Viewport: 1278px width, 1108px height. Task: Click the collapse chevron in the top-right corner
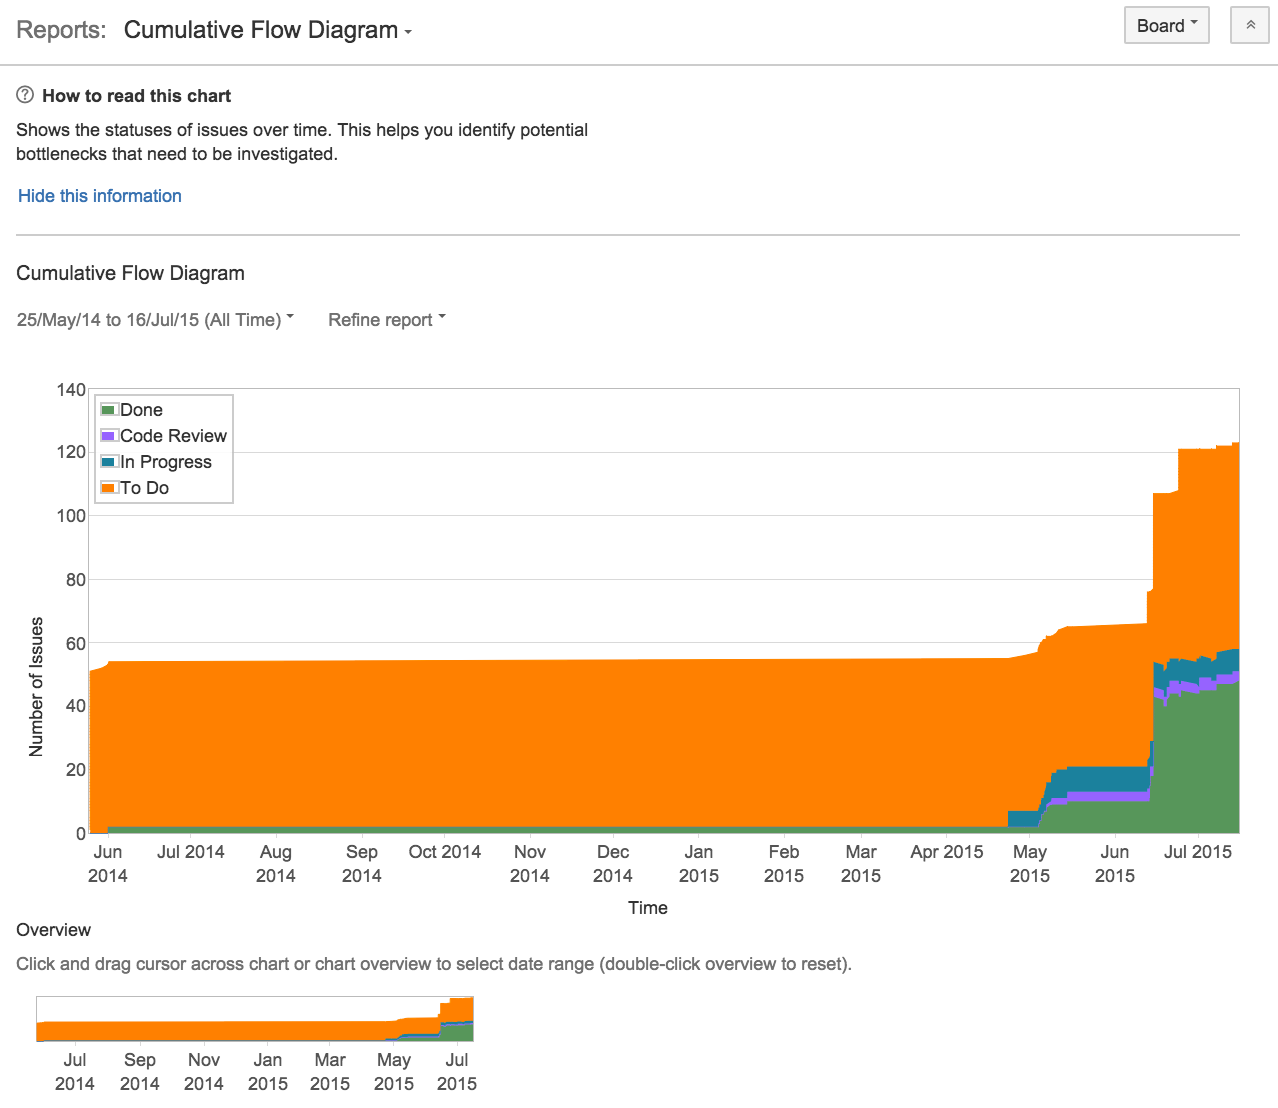click(1249, 24)
